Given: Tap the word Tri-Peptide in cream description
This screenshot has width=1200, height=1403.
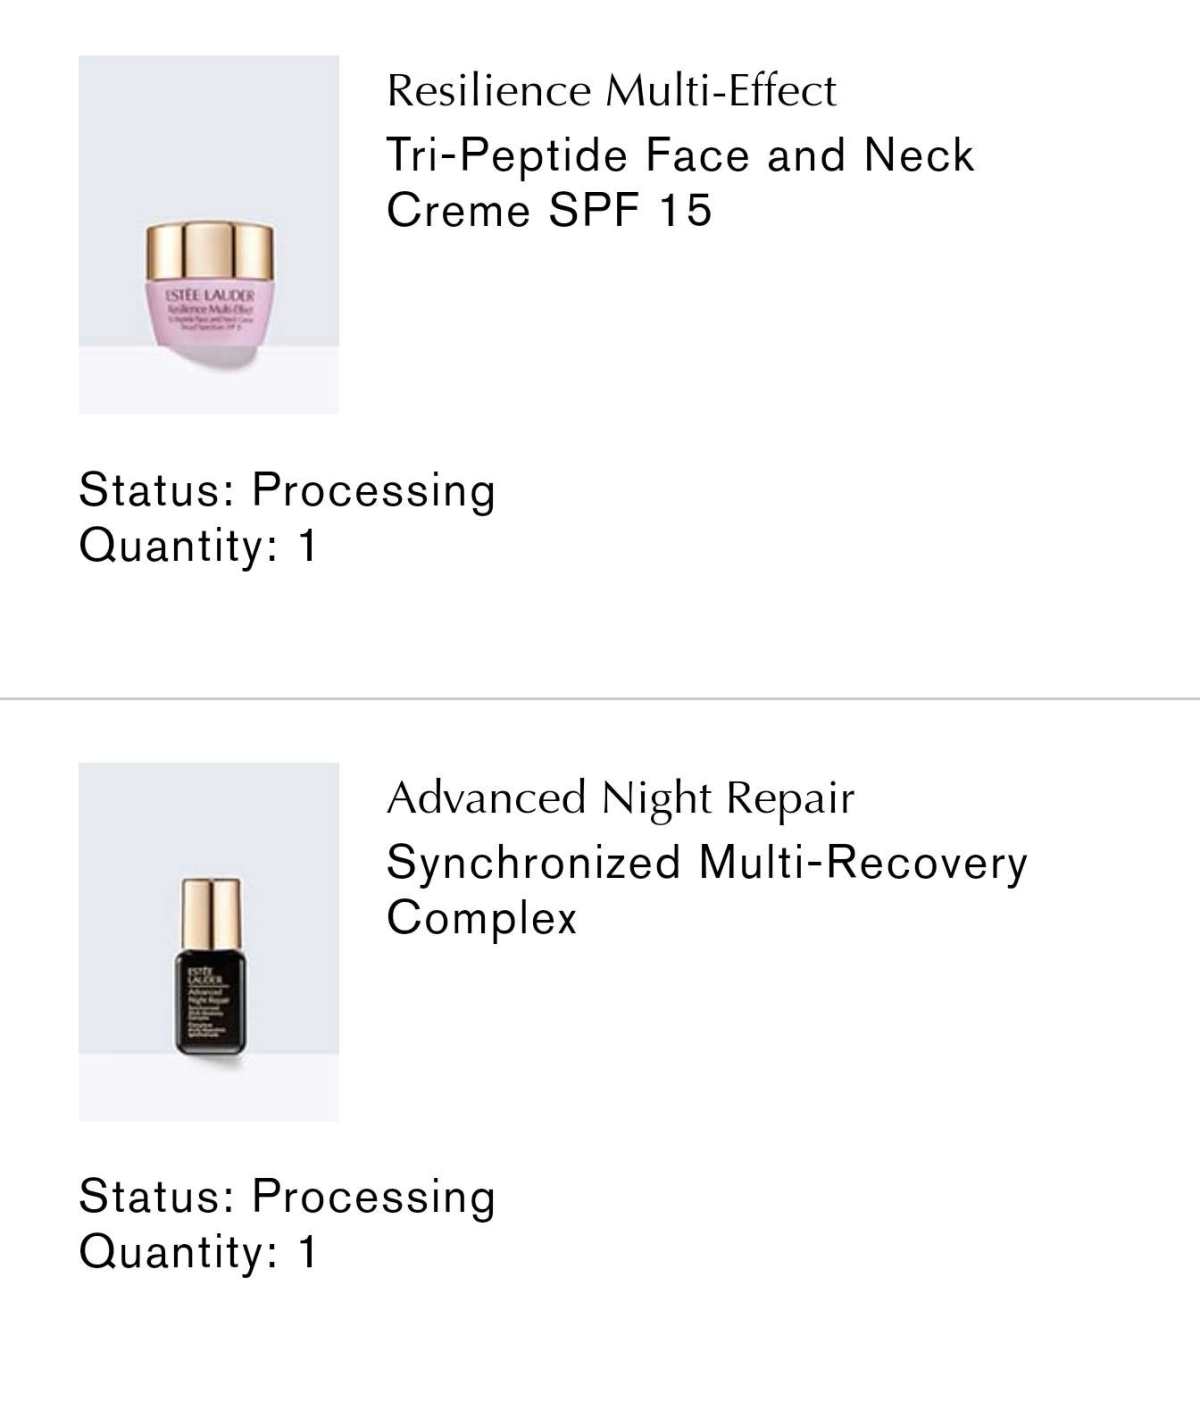Looking at the screenshot, I should point(507,156).
